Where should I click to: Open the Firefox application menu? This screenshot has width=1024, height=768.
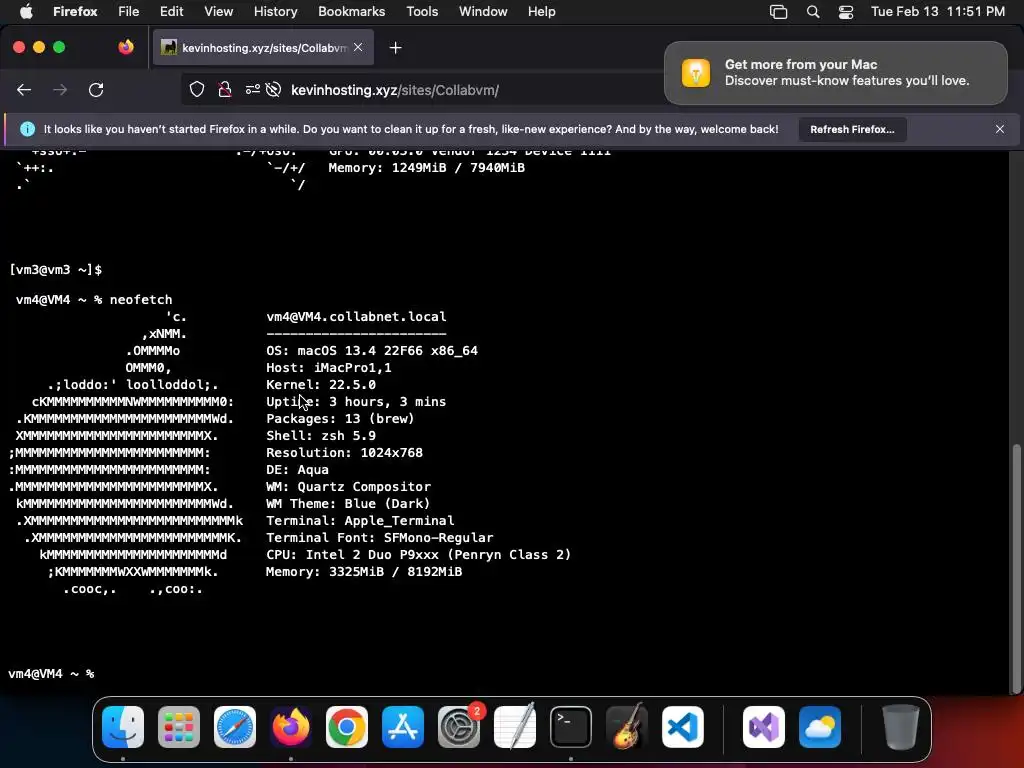[75, 12]
